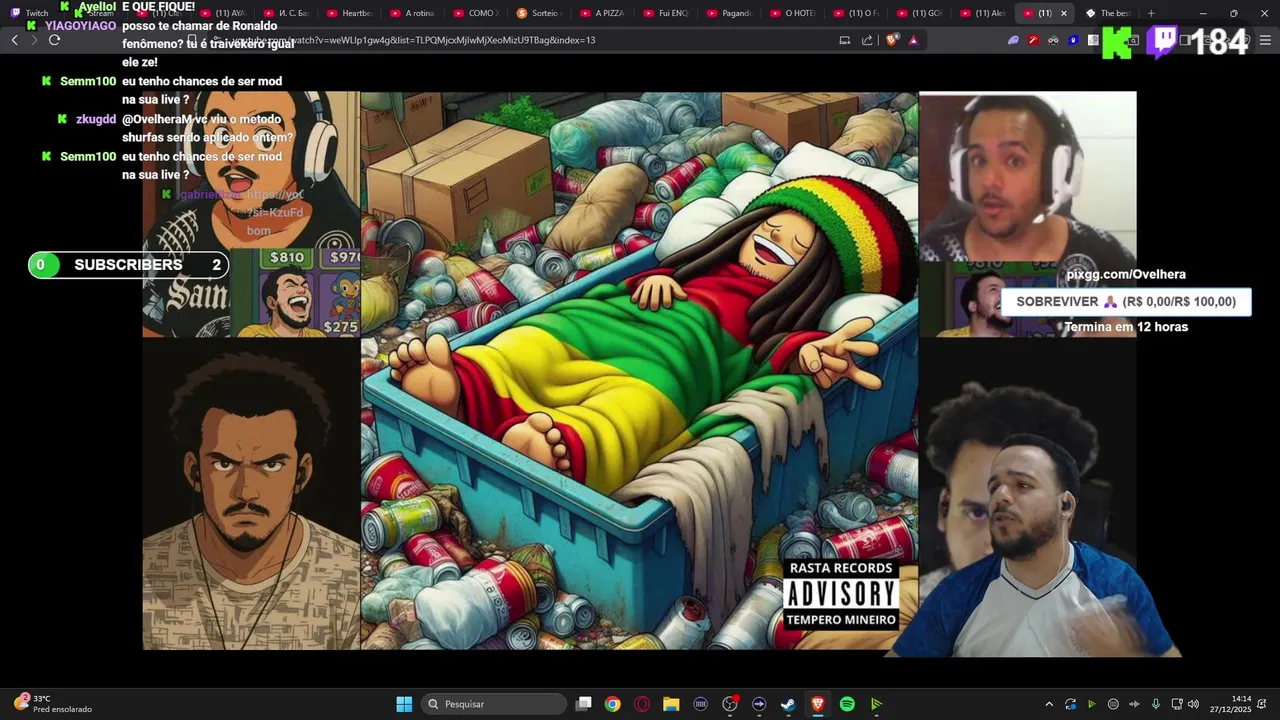Open Task View on taskbar
The width and height of the screenshot is (1280, 720).
pos(584,704)
